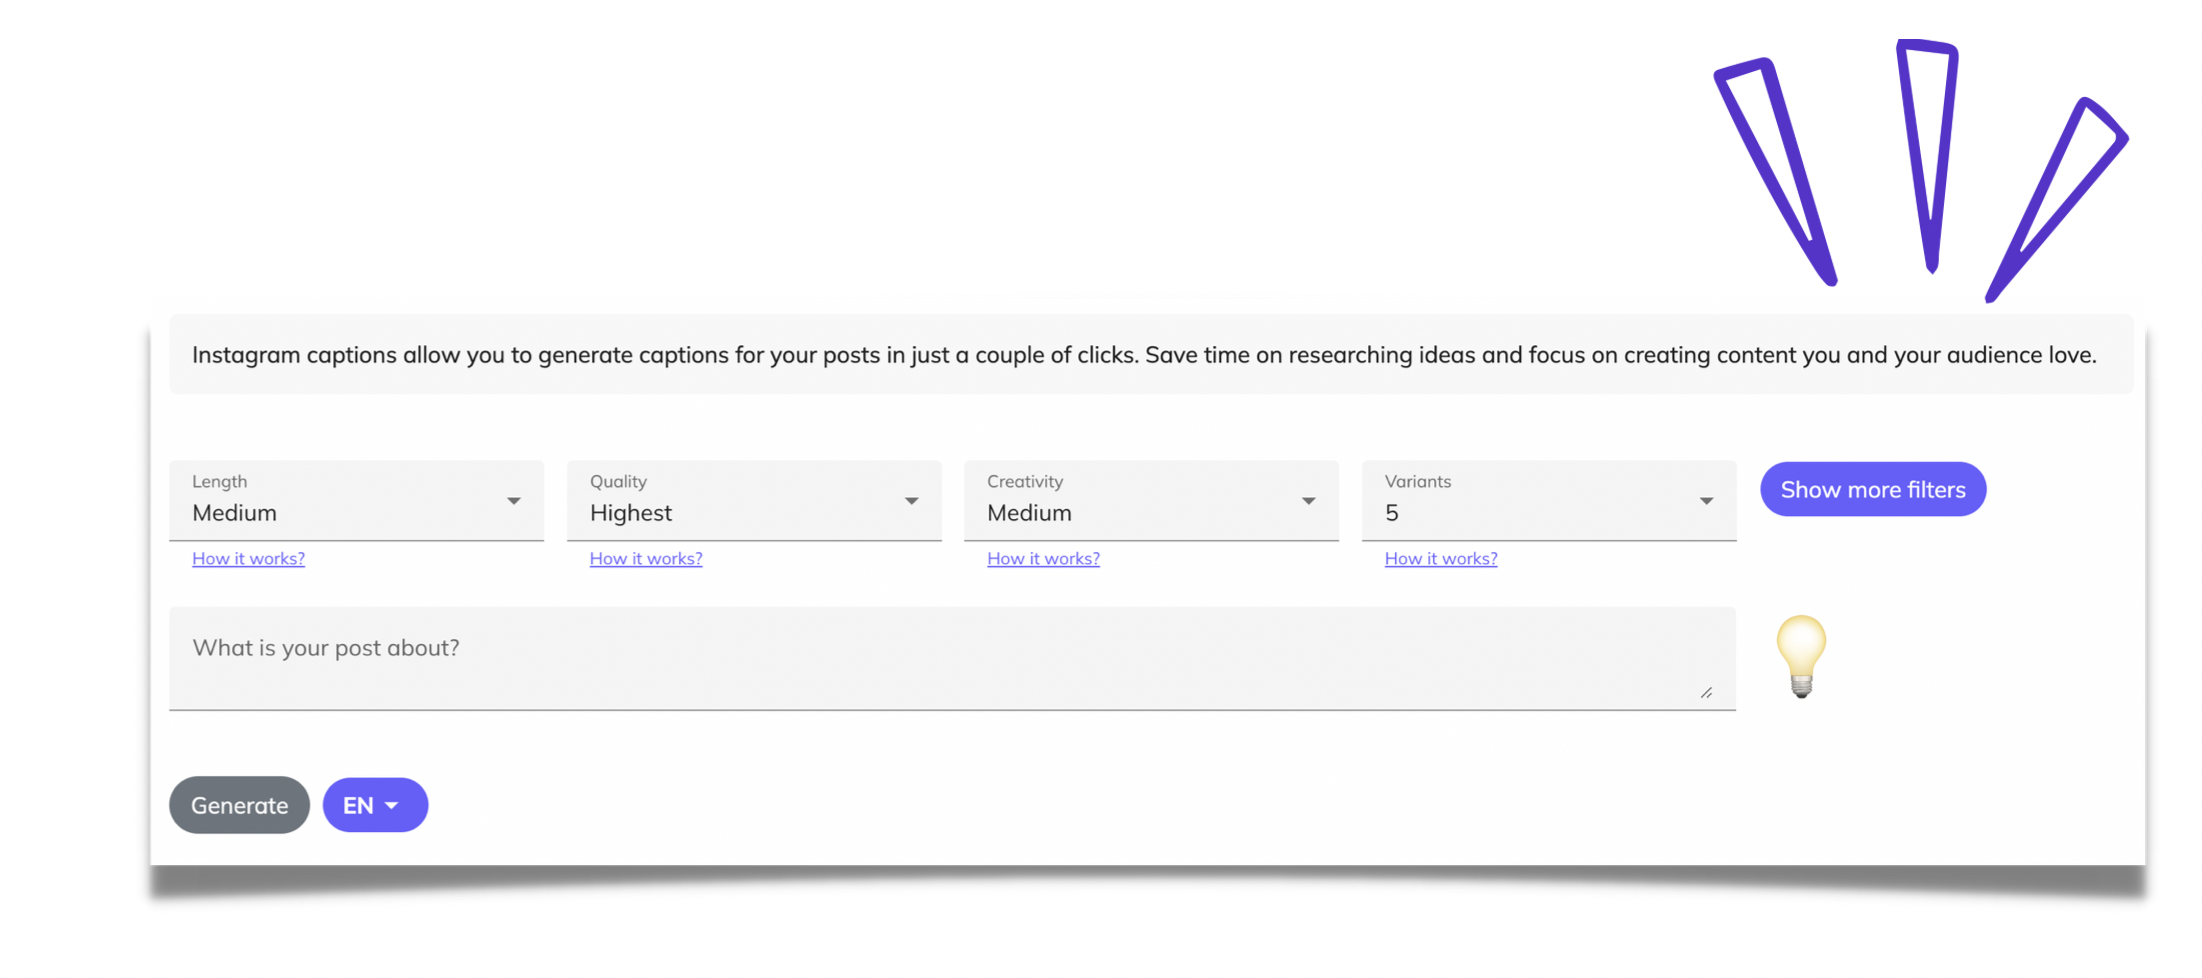Open the Creativity dropdown
Screen dimensions: 2202x978
click(x=1151, y=500)
